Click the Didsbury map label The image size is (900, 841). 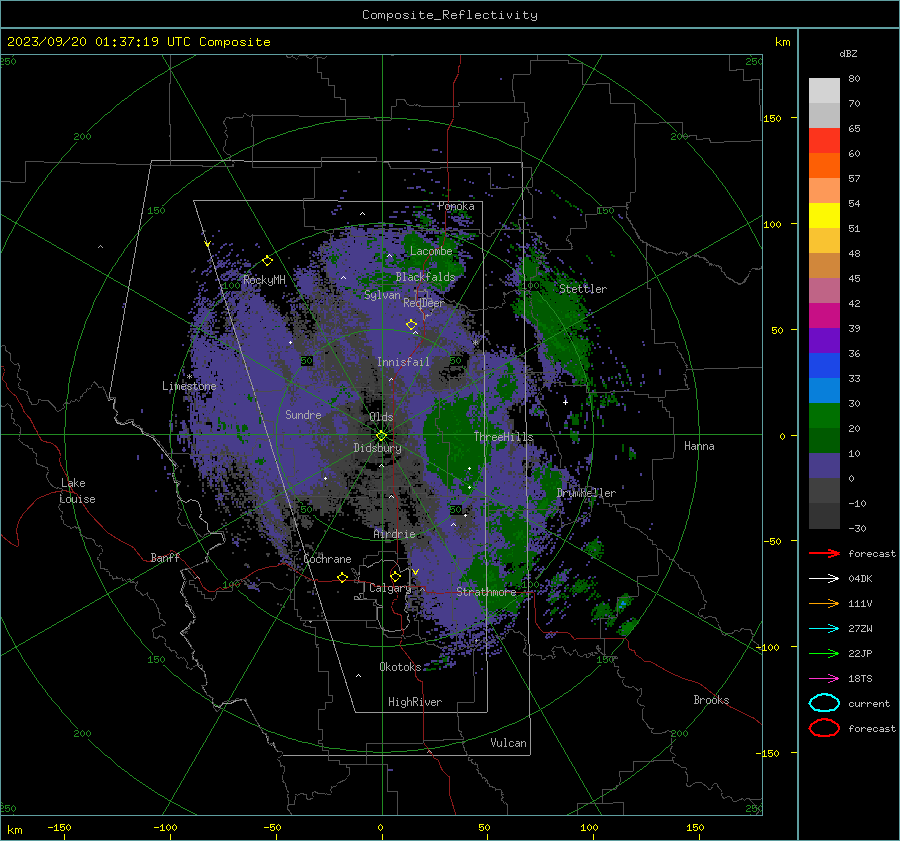pyautogui.click(x=377, y=448)
